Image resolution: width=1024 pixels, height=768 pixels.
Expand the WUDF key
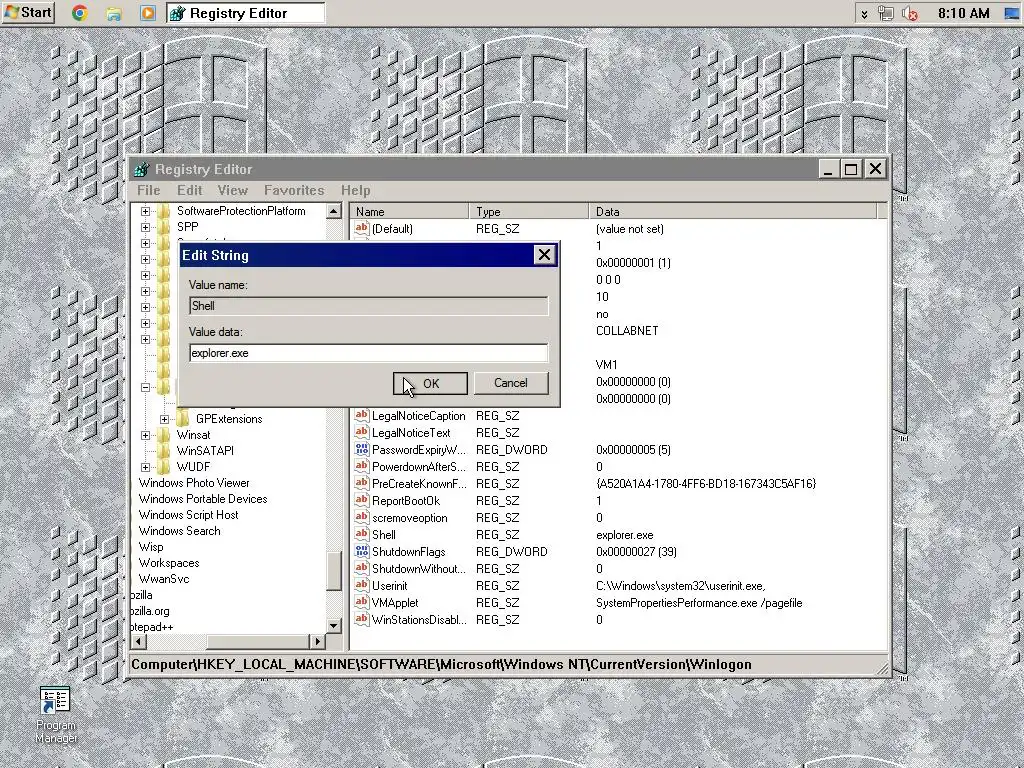pyautogui.click(x=146, y=468)
